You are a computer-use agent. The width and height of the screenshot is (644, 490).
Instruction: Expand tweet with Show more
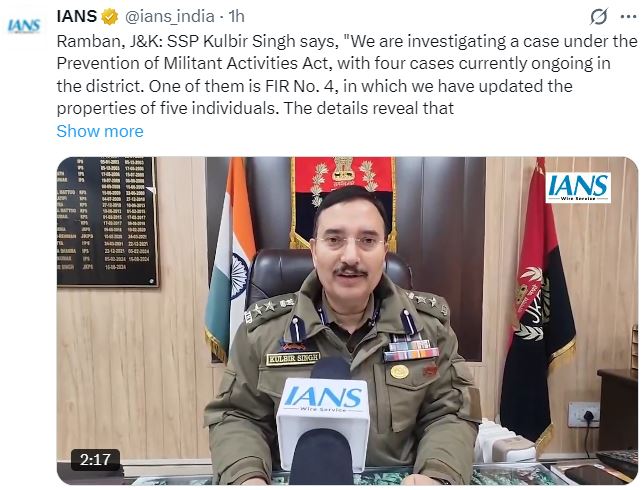[100, 131]
